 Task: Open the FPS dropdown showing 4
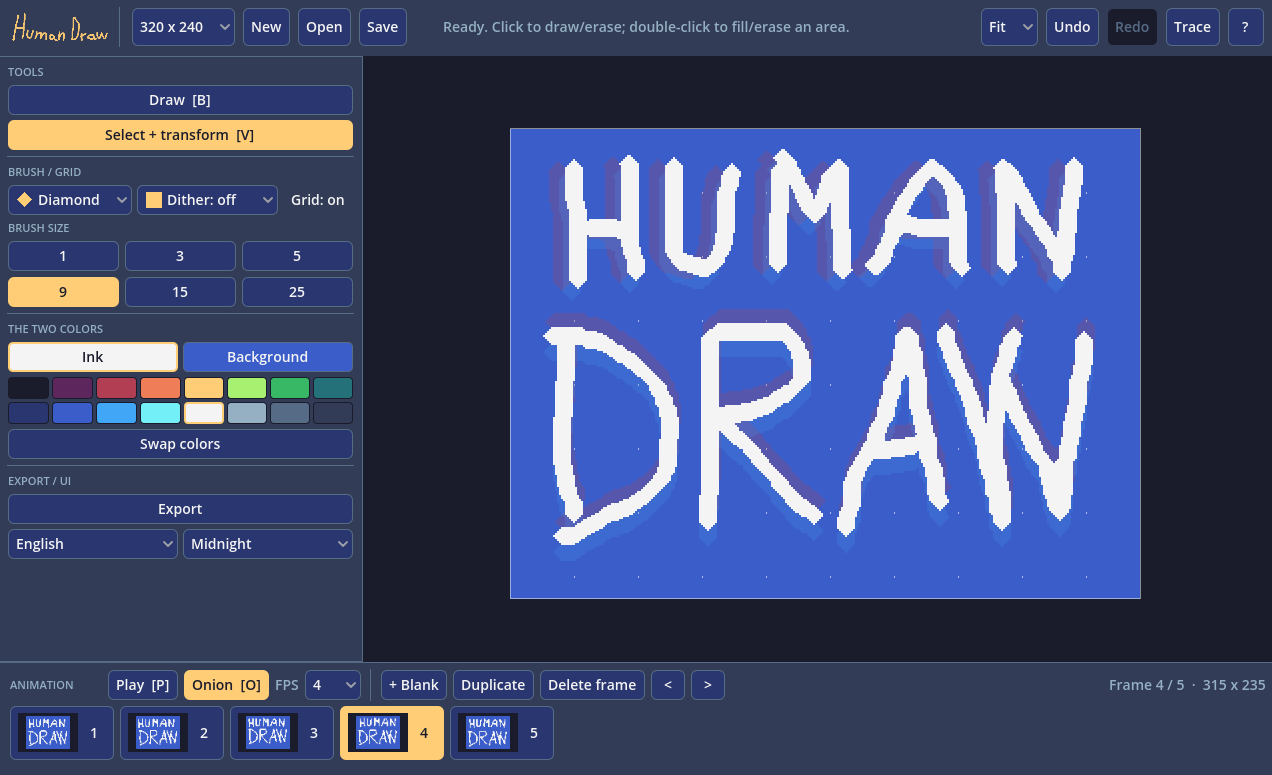tap(333, 685)
